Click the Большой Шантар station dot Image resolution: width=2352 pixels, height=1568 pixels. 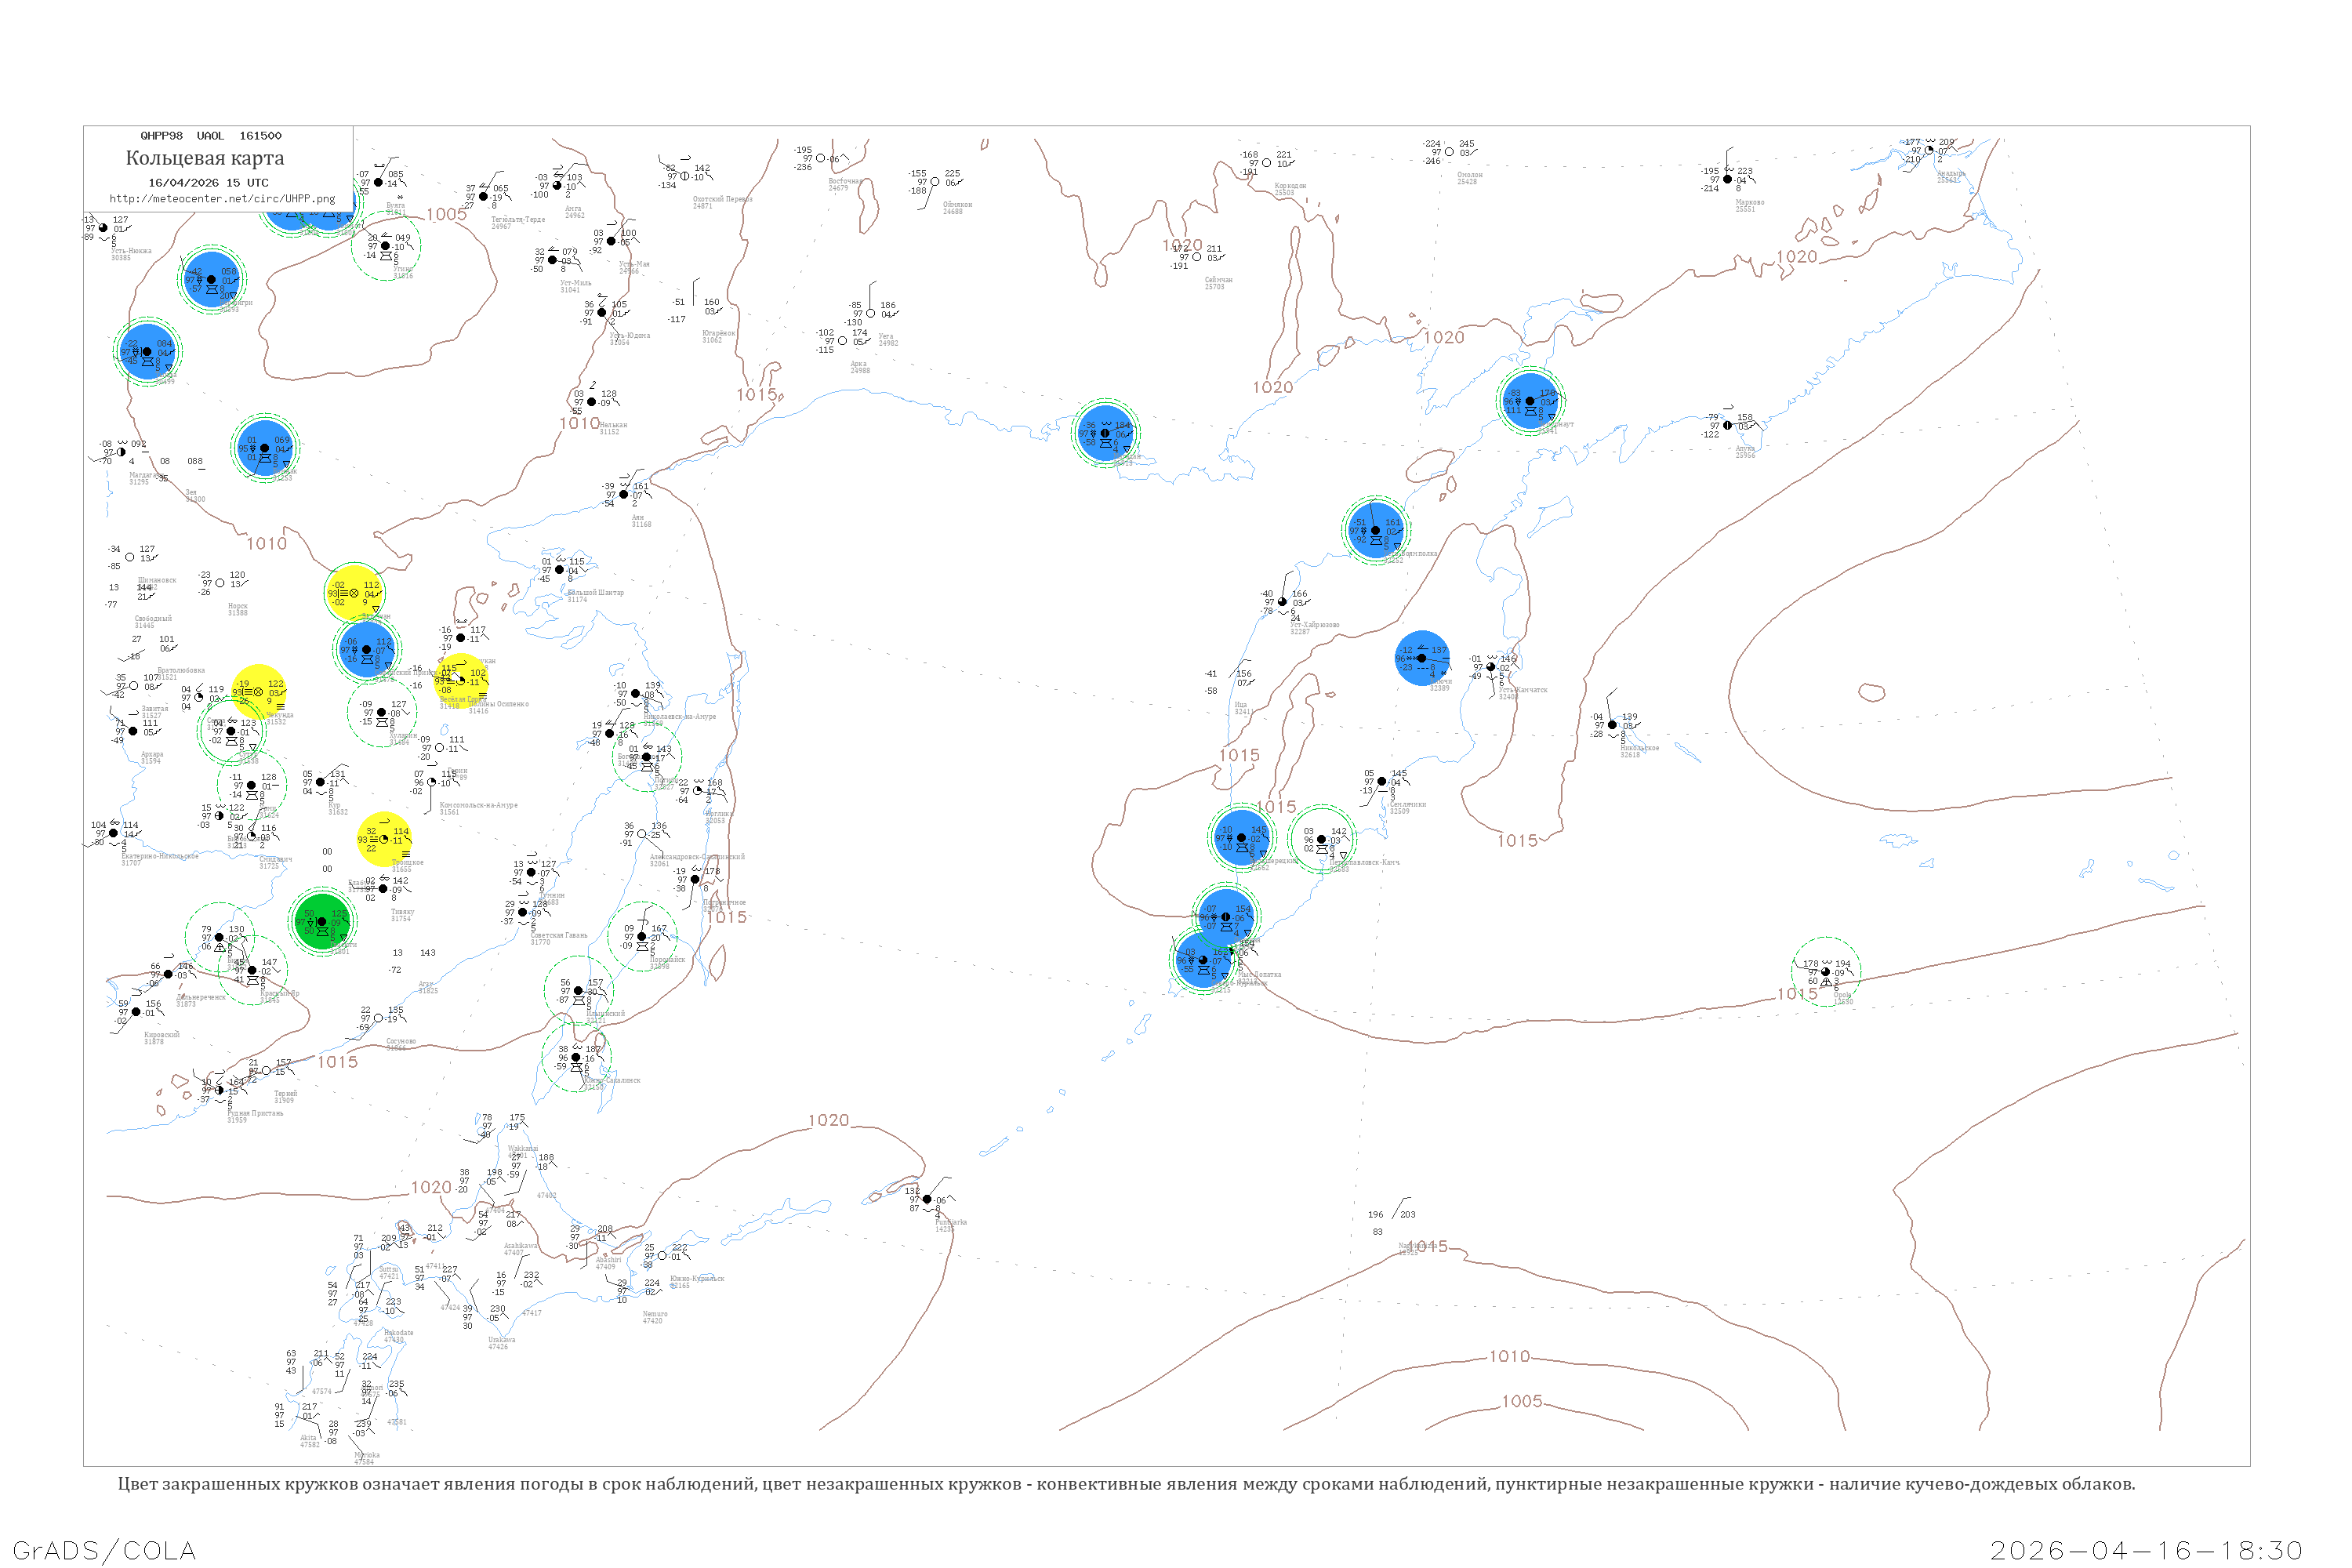pyautogui.click(x=560, y=570)
